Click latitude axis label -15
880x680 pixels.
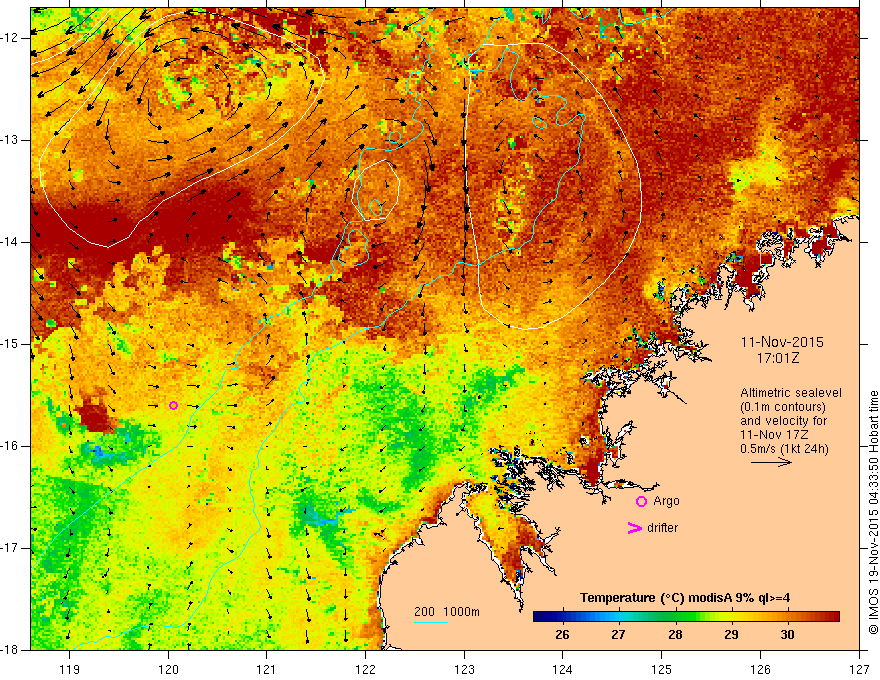[10, 344]
